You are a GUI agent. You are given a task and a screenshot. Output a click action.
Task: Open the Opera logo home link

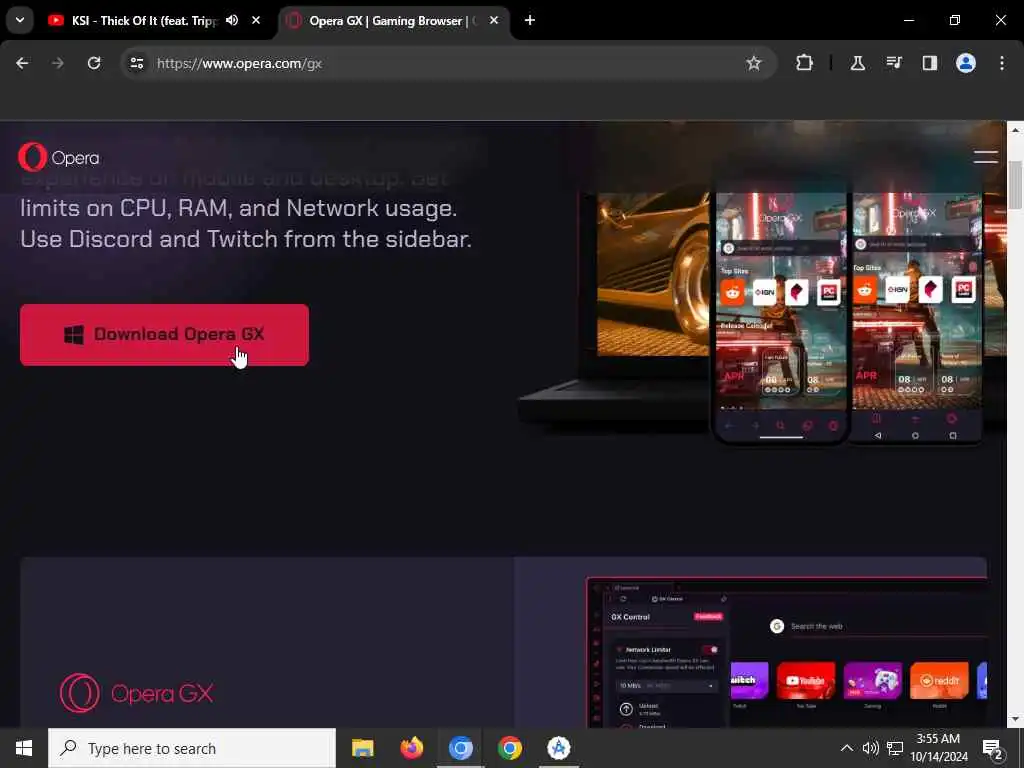click(59, 157)
